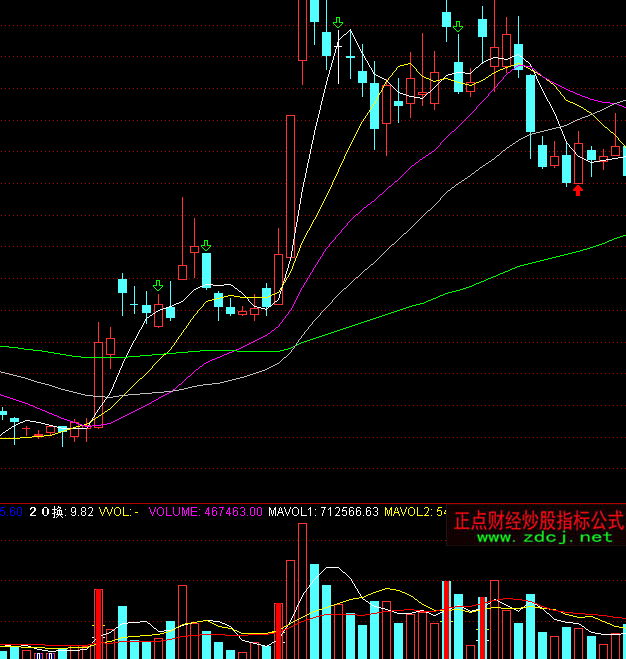Open the www.zdcj.net link
626x659 pixels.
coord(545,537)
